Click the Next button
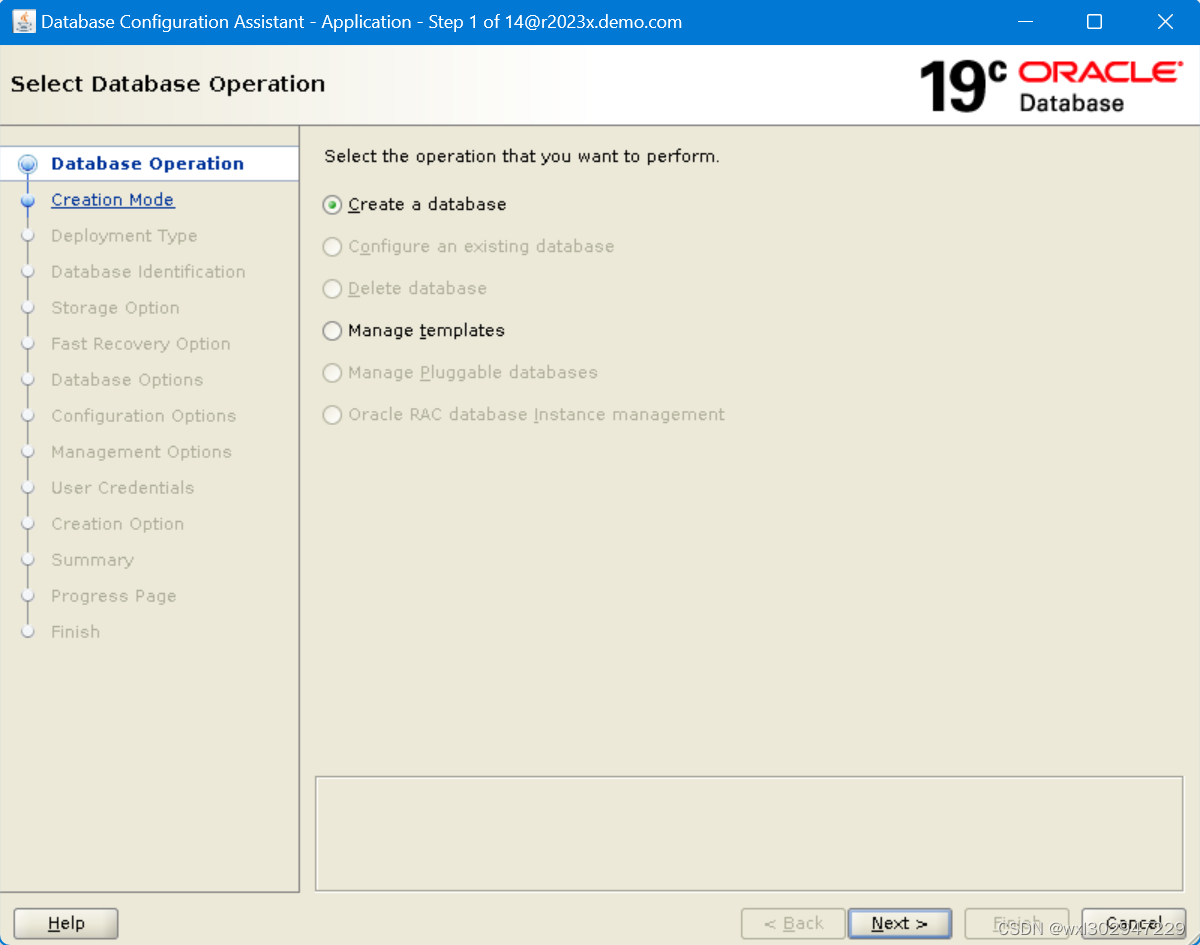The width and height of the screenshot is (1200, 945). [x=899, y=924]
